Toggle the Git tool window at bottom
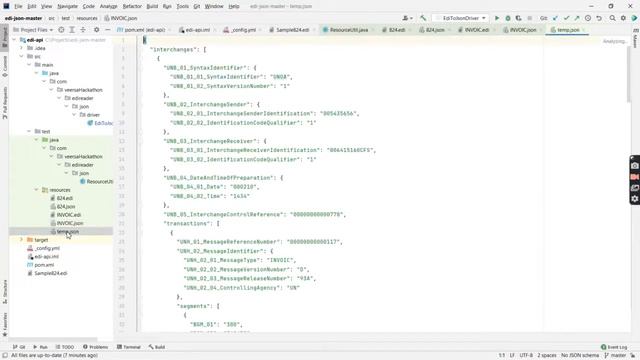The height and width of the screenshot is (360, 640). click(x=19, y=347)
